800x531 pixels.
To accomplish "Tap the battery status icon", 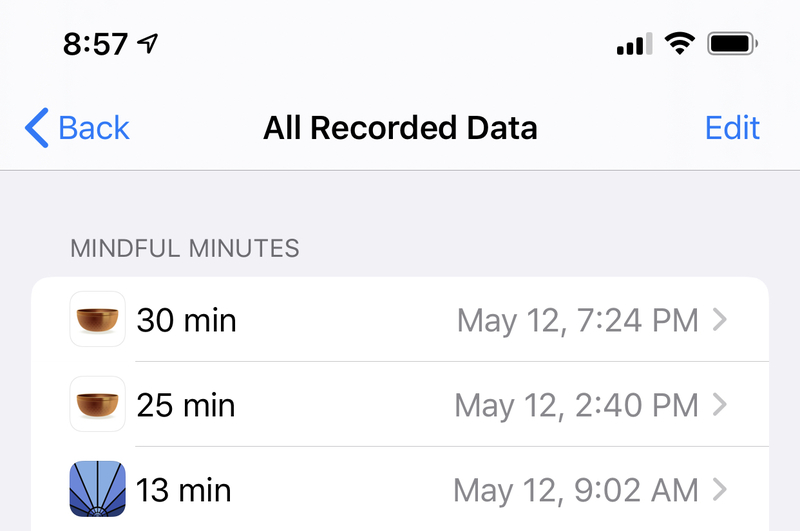I will (732, 43).
